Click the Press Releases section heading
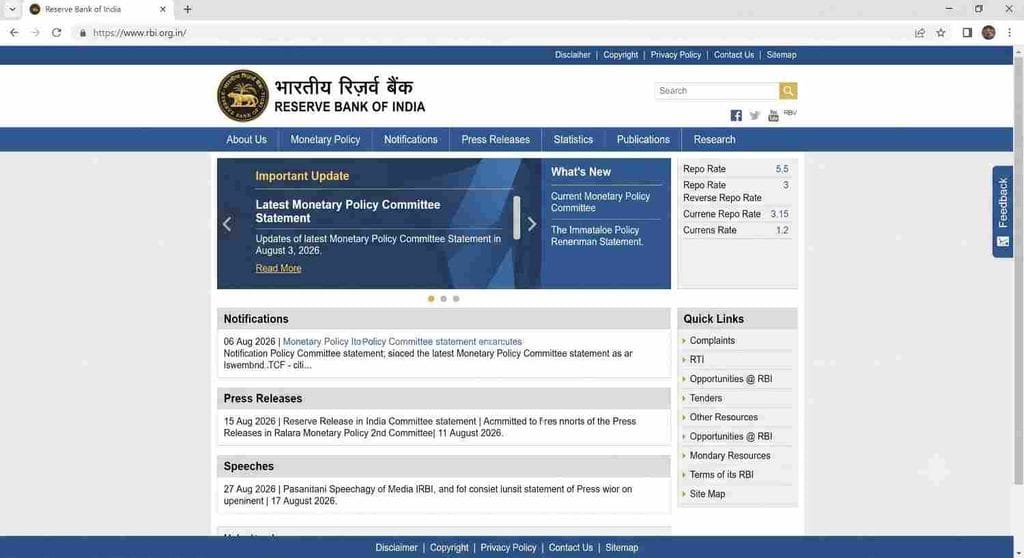 point(263,399)
